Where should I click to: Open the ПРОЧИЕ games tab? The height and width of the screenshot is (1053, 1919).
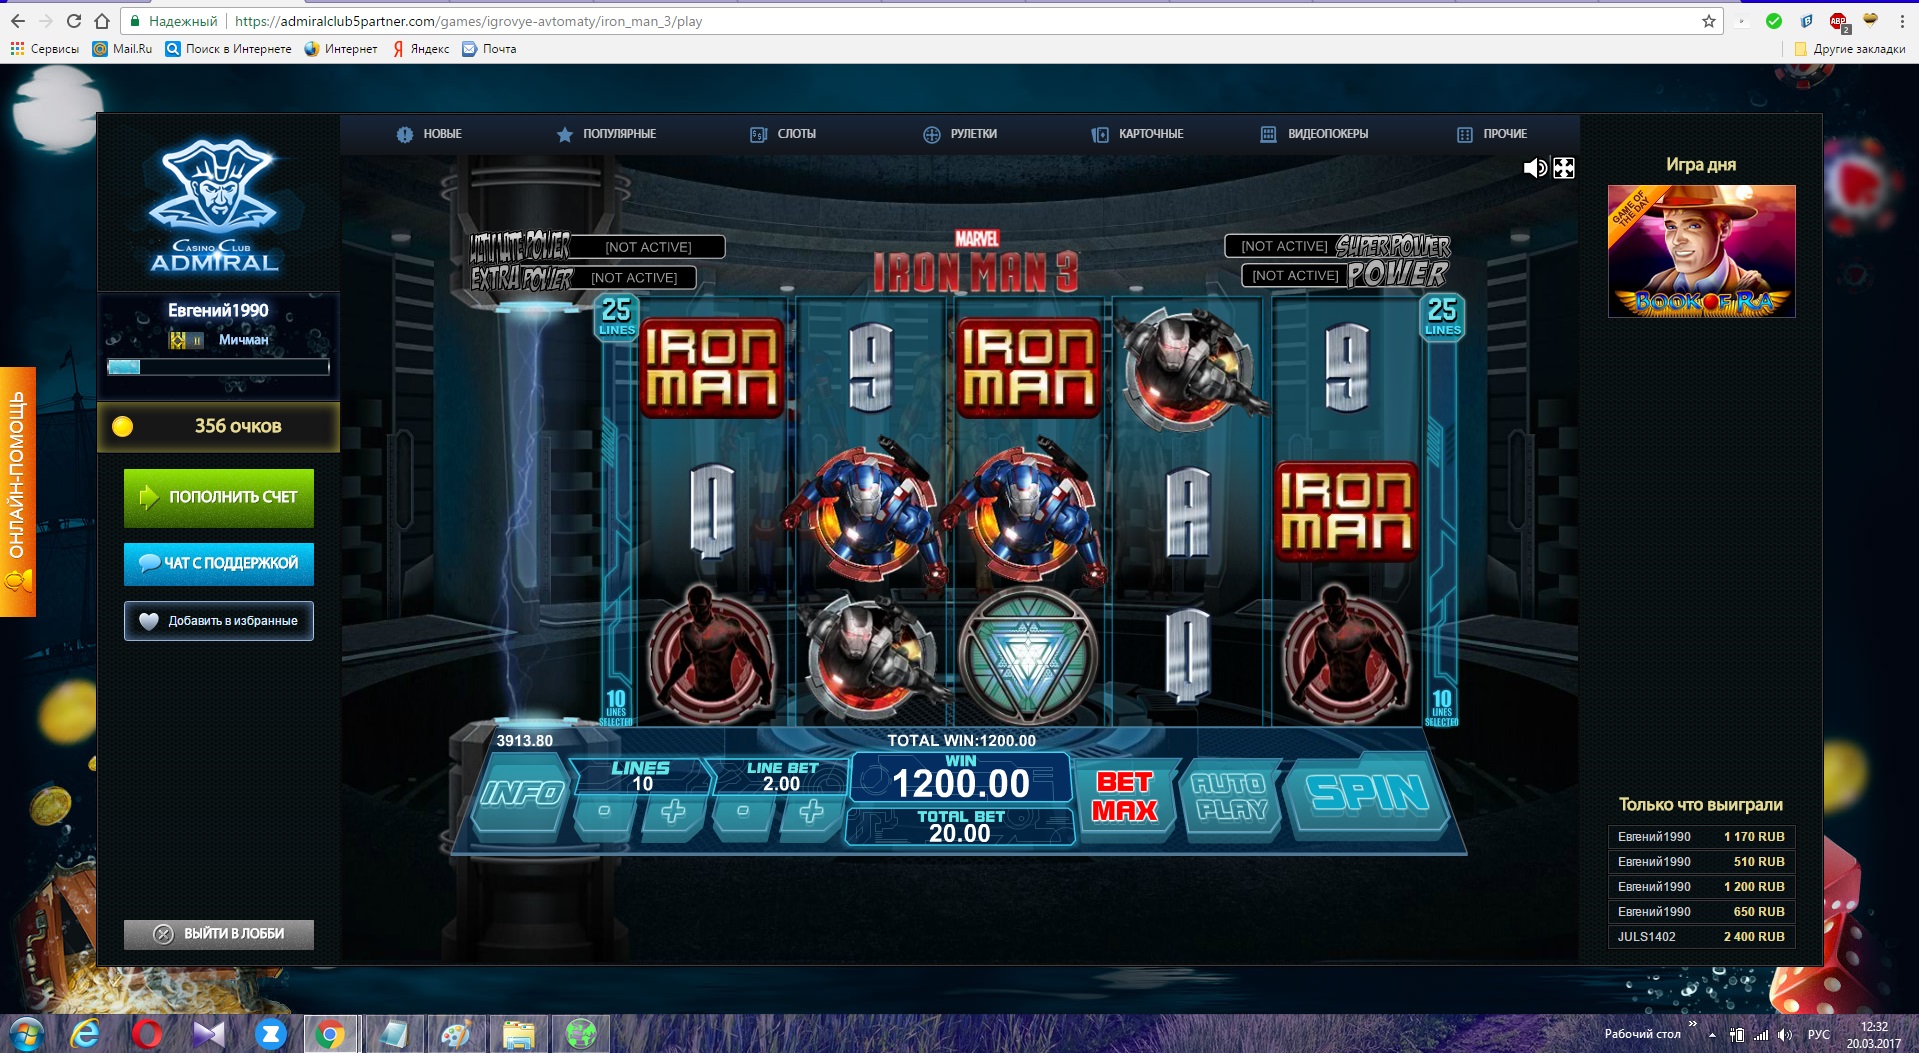click(x=1492, y=134)
